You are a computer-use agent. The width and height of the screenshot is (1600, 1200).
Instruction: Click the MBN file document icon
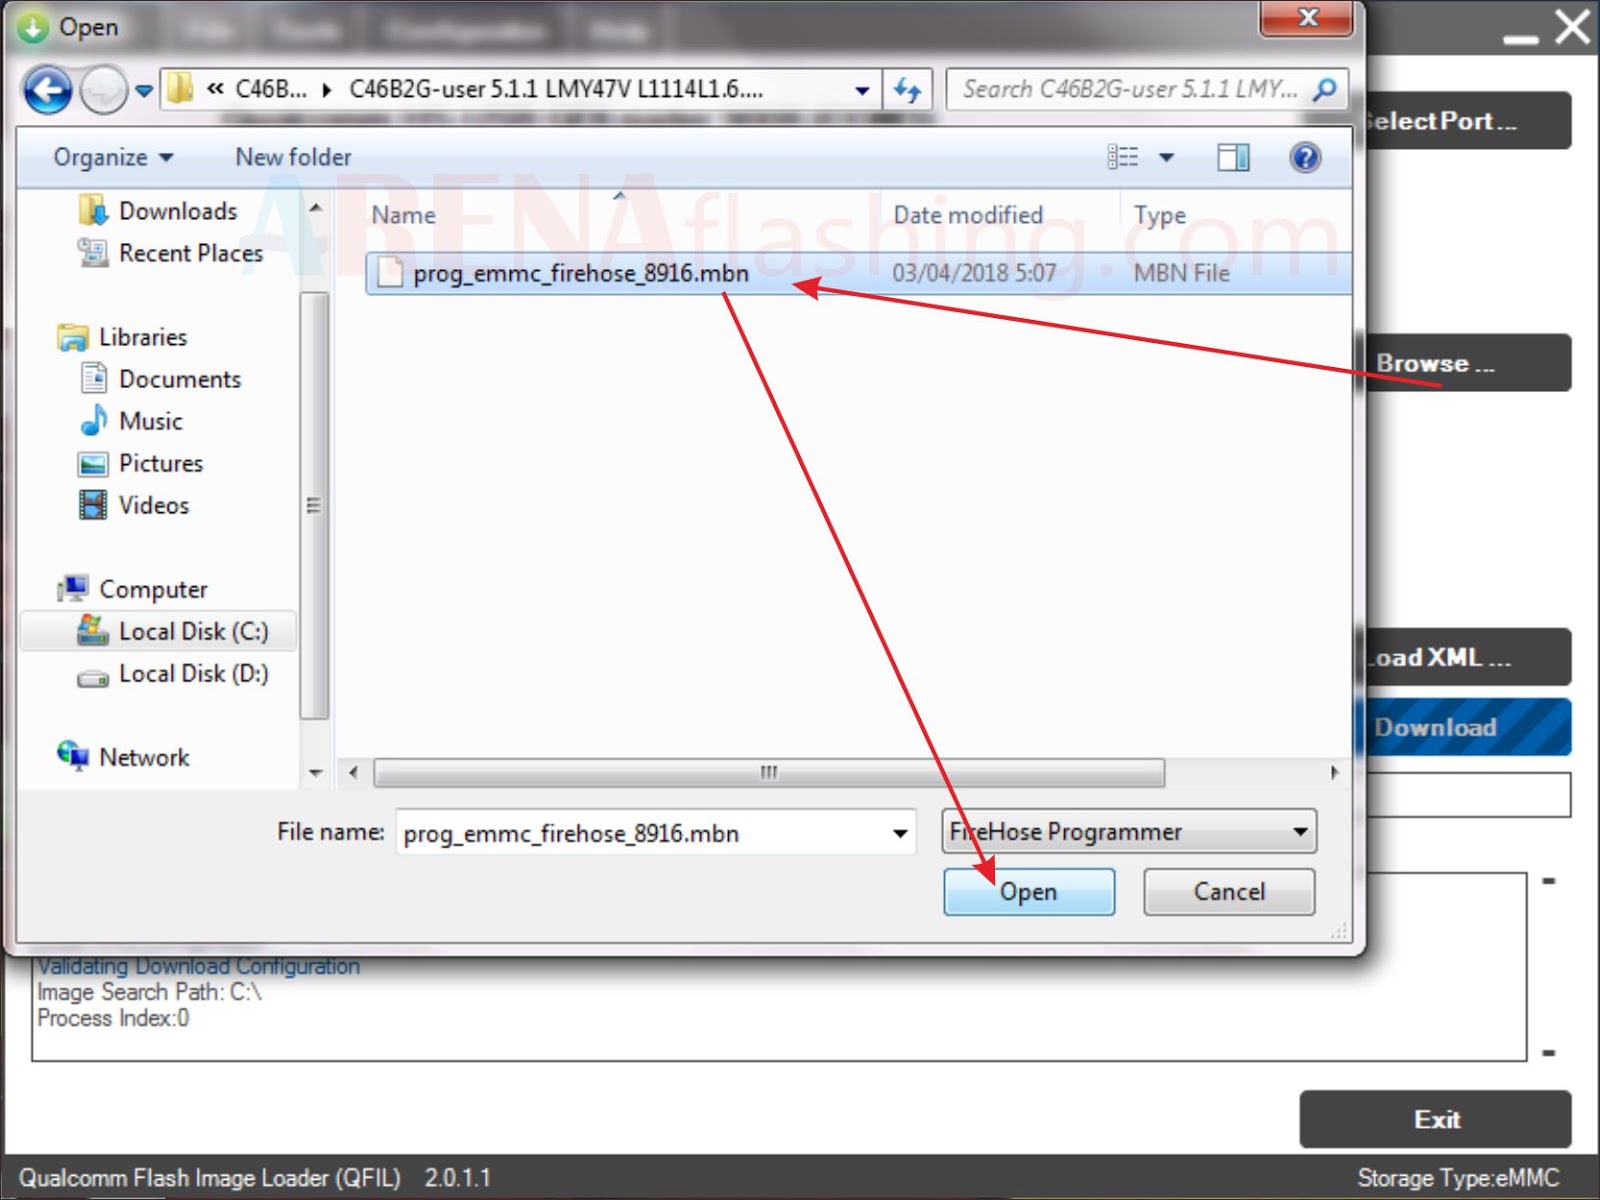point(390,273)
